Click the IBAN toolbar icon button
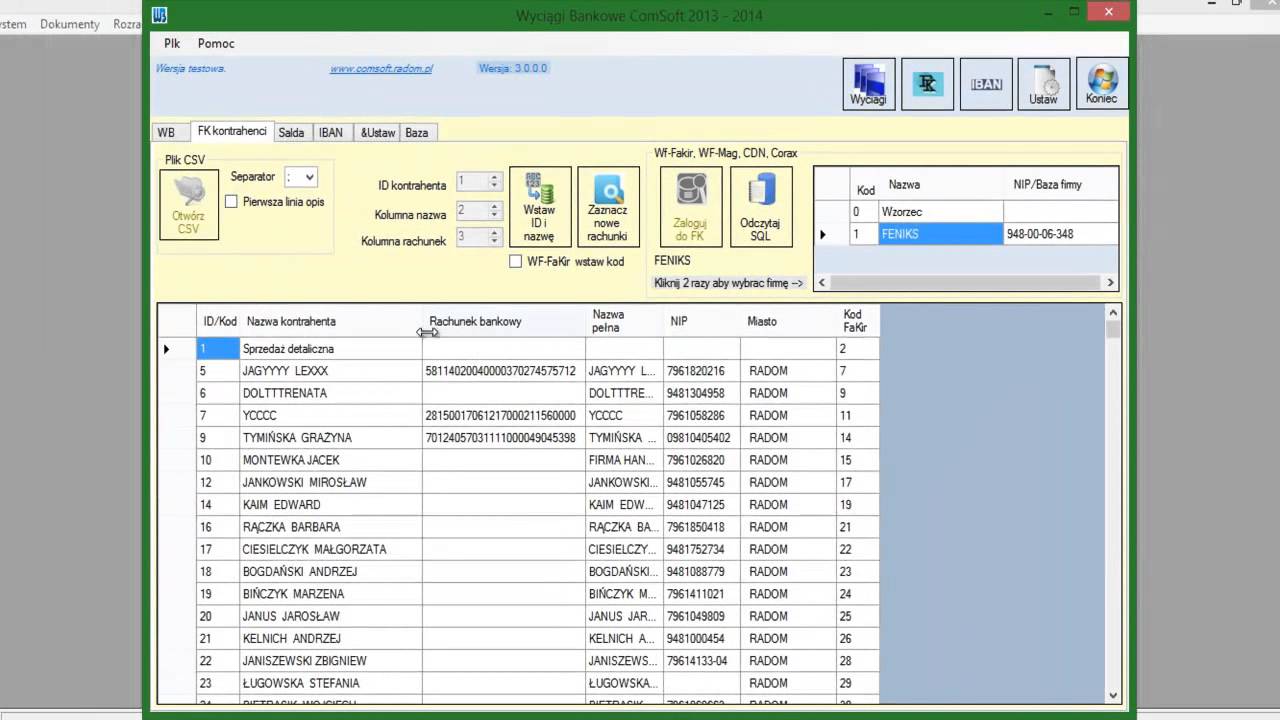 [x=986, y=84]
